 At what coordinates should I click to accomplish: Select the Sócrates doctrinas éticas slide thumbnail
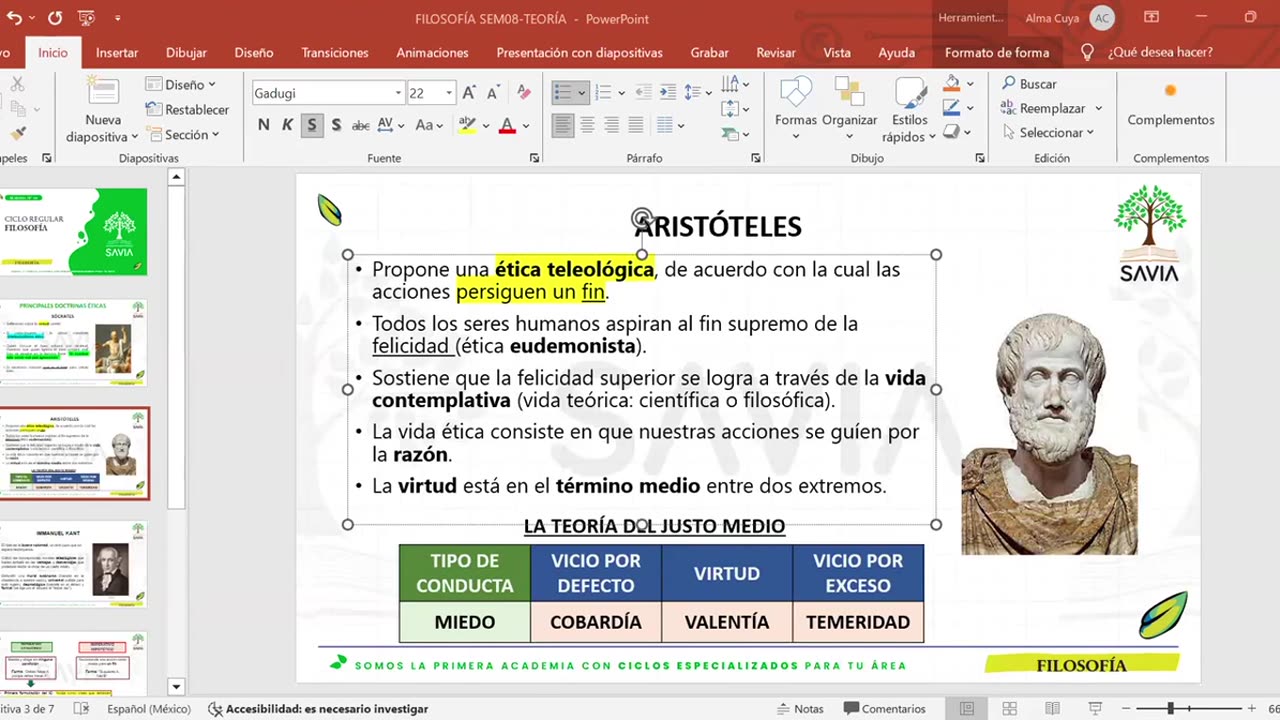pyautogui.click(x=75, y=342)
